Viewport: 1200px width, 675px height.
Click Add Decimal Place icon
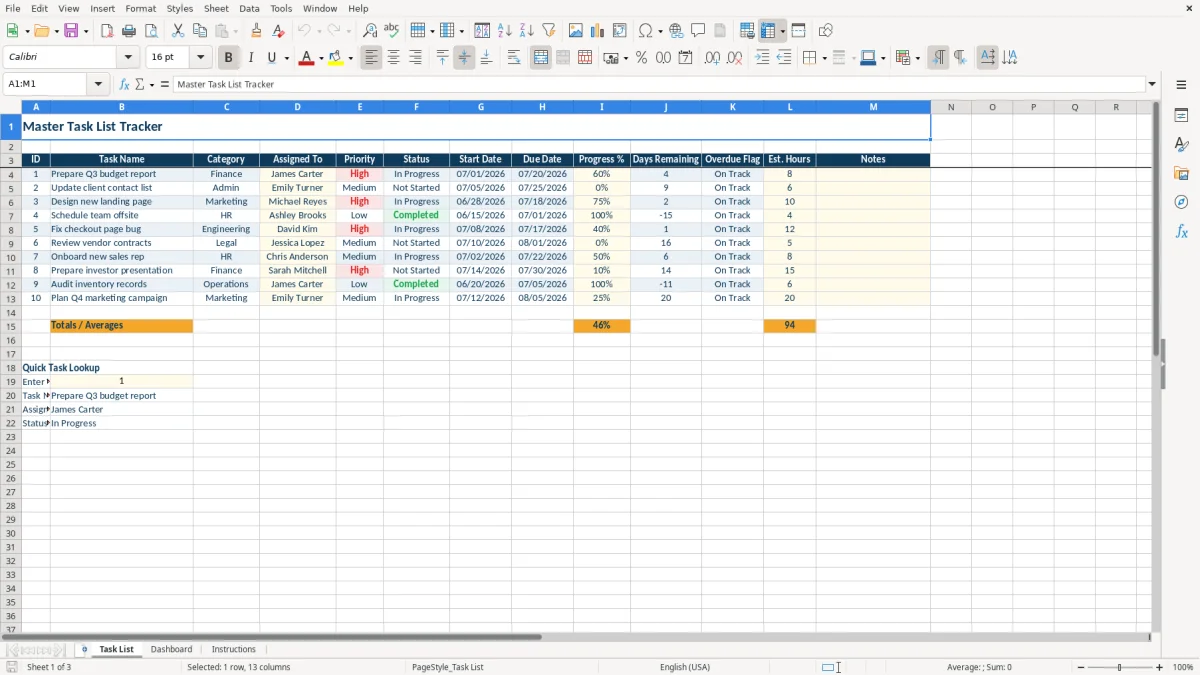(x=712, y=58)
